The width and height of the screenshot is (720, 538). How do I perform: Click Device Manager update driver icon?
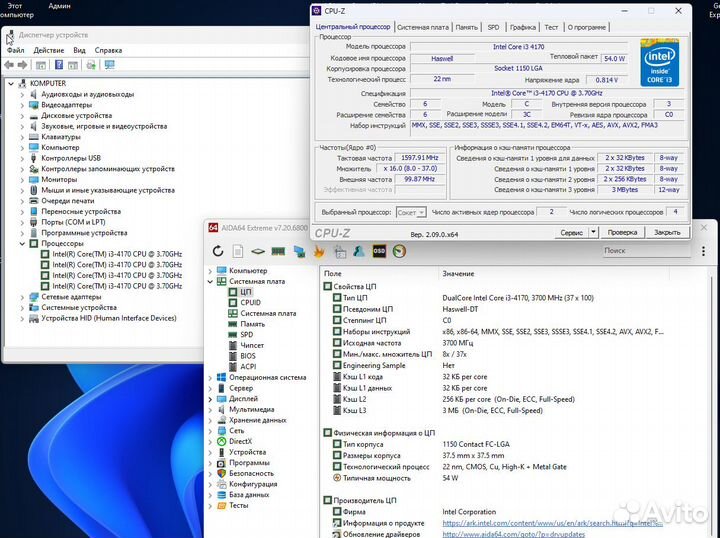(x=91, y=65)
